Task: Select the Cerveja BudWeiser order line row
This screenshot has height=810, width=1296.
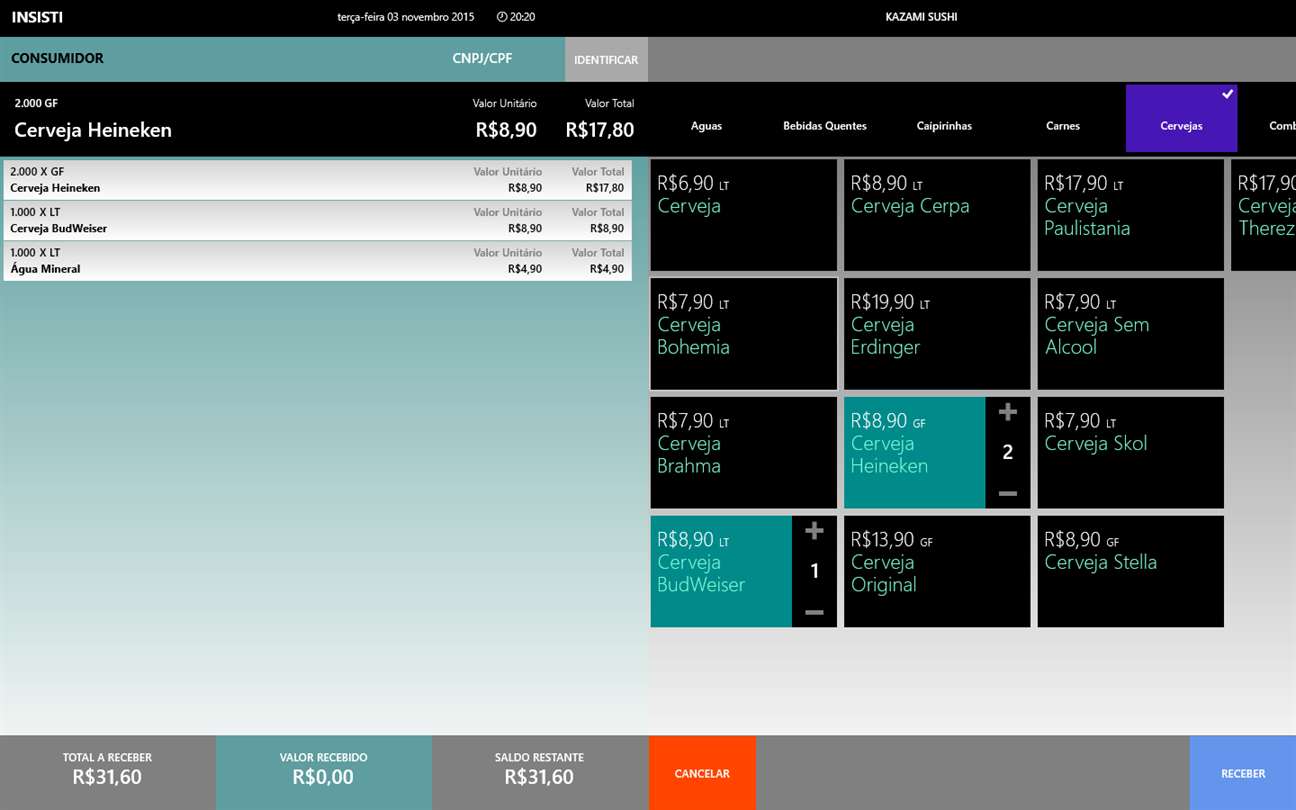Action: click(317, 220)
